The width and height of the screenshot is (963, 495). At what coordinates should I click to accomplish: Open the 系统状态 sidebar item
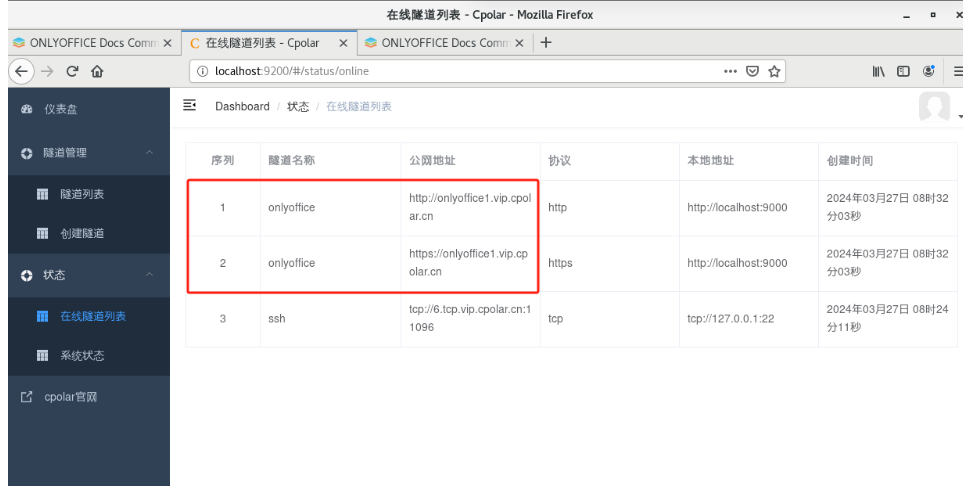(82, 356)
